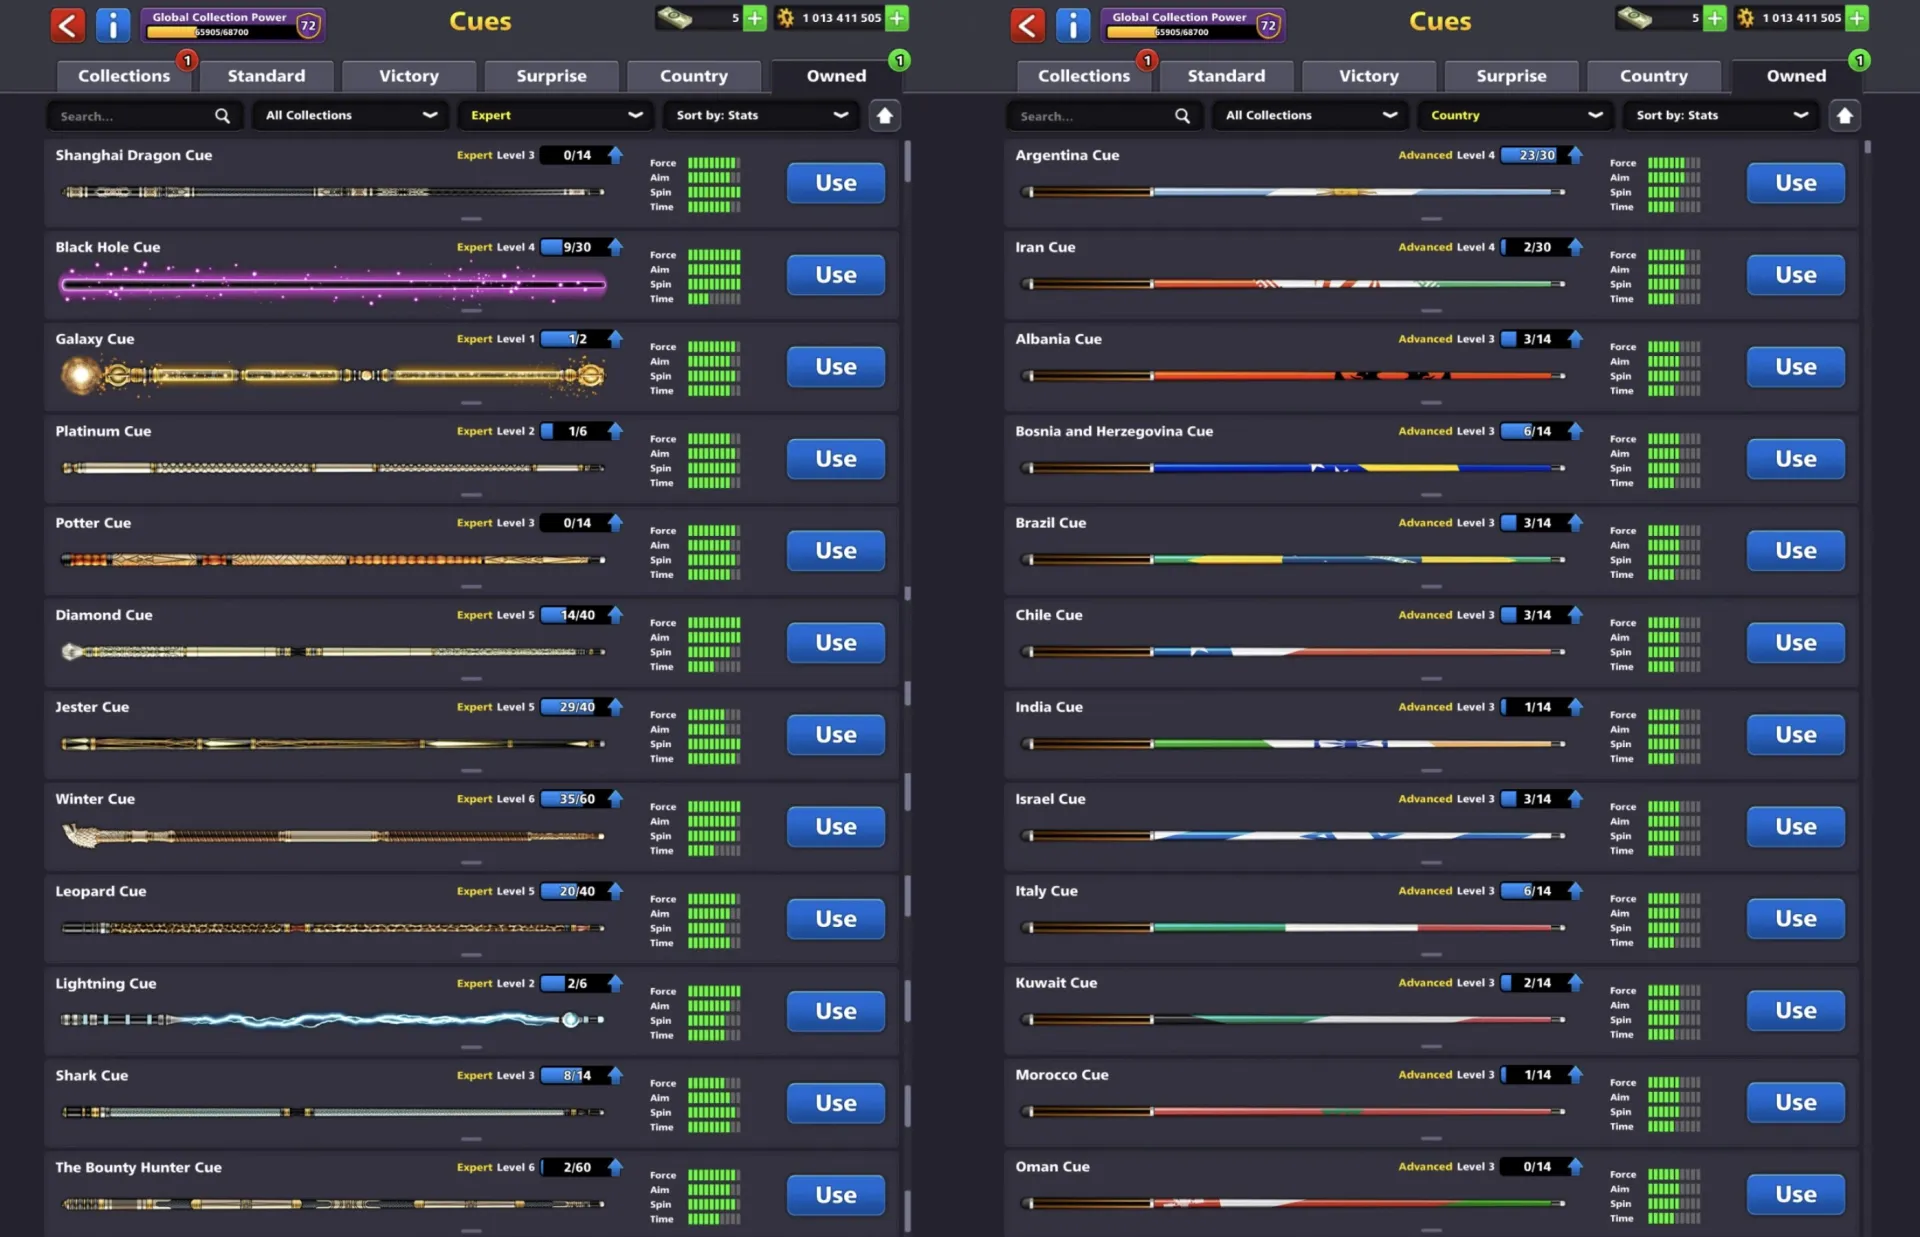Expand All Collections dropdown in left panel
Screen dimensions: 1920x1237
coord(350,116)
